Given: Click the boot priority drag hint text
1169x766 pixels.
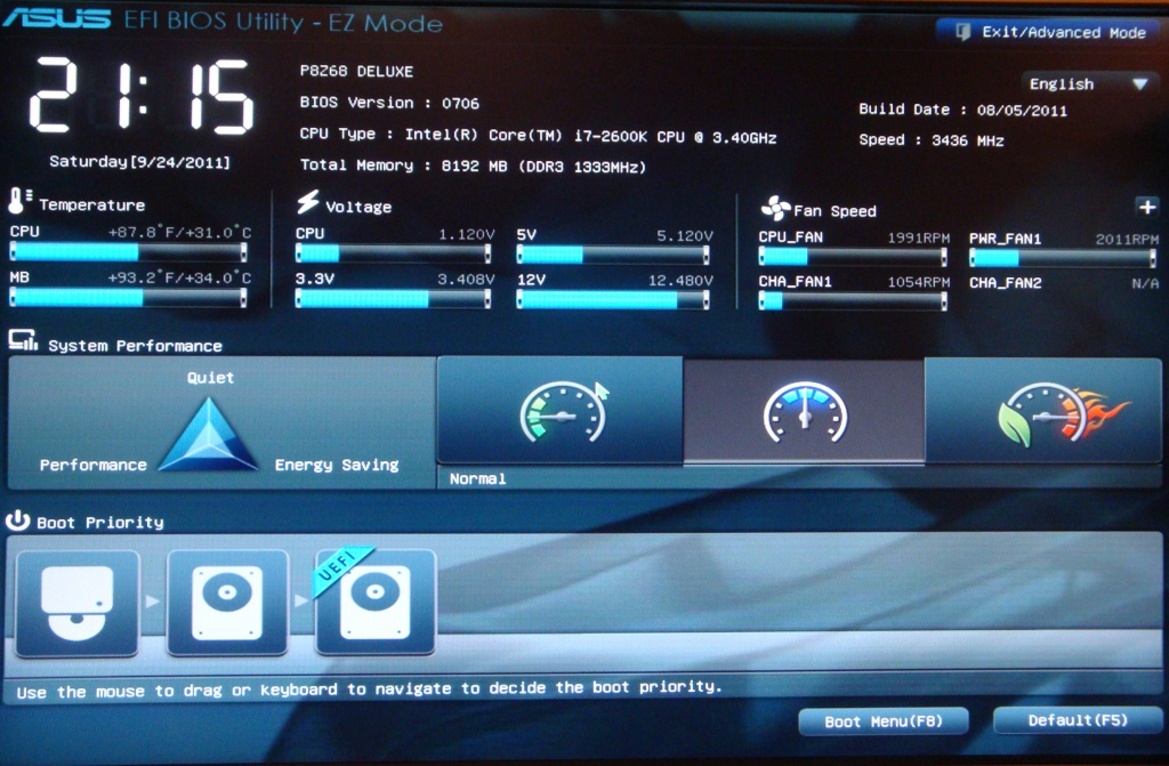Looking at the screenshot, I should 369,689.
